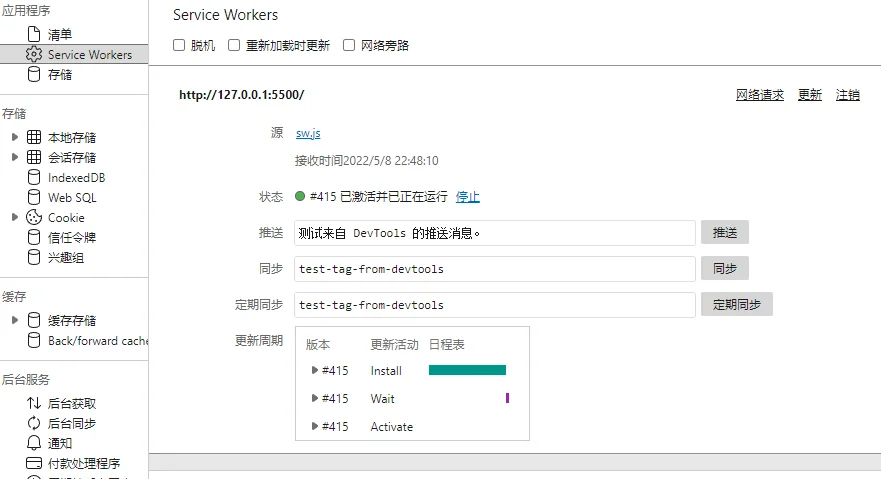Click the 版本 column header
Image resolution: width=881 pixels, height=479 pixels.
coord(318,344)
